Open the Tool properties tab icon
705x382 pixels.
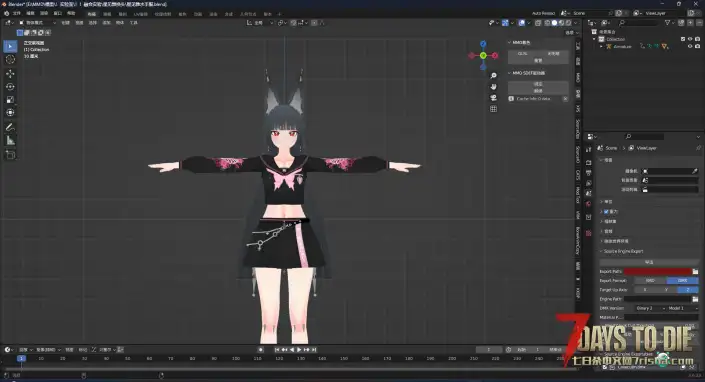click(589, 151)
